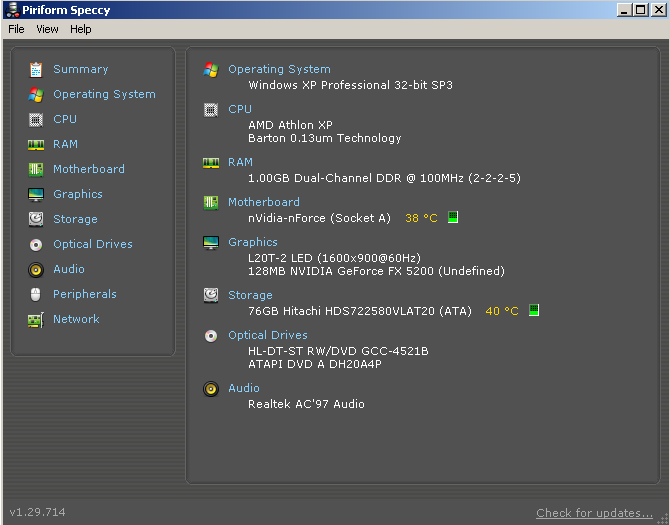
Task: Click the CPU heading in summary panel
Action: tap(240, 109)
